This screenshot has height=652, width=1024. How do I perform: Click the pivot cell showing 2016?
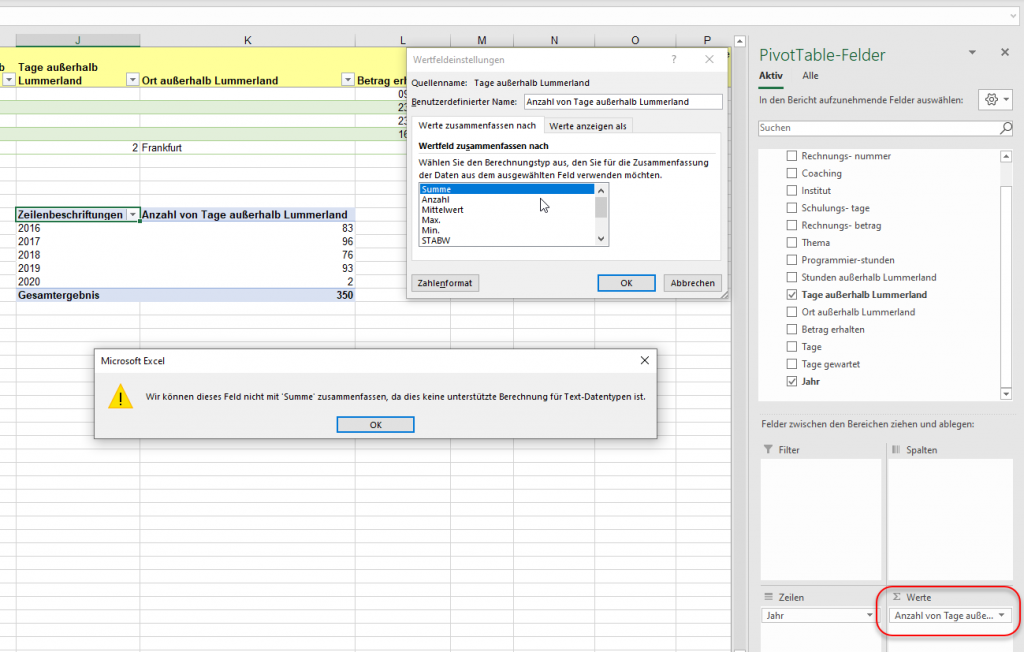(78, 228)
